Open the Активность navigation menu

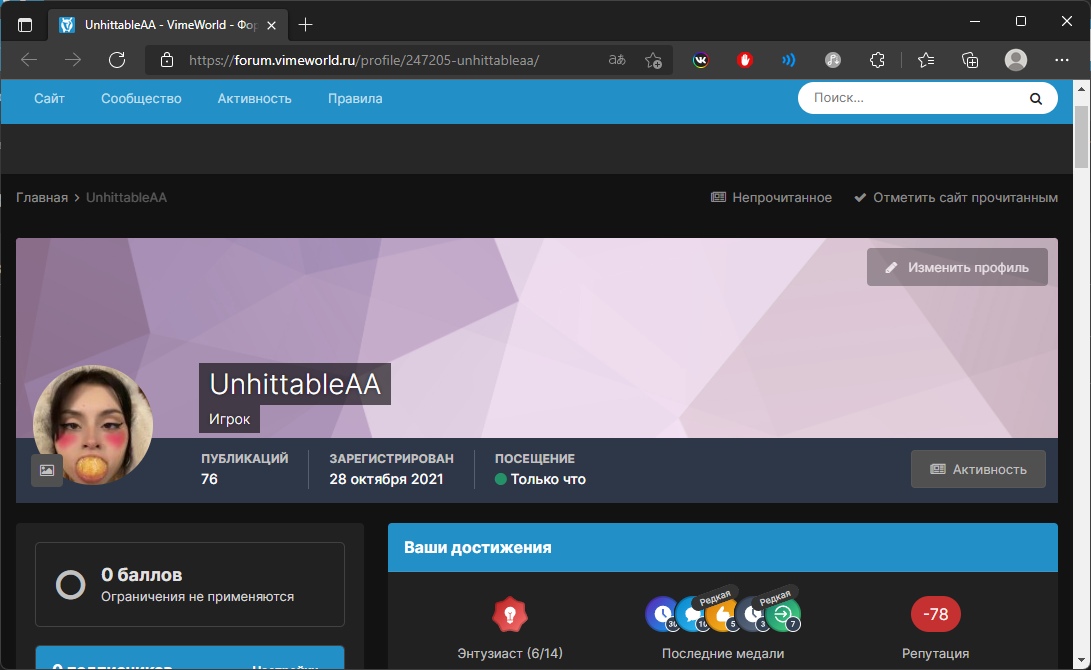[x=254, y=99]
